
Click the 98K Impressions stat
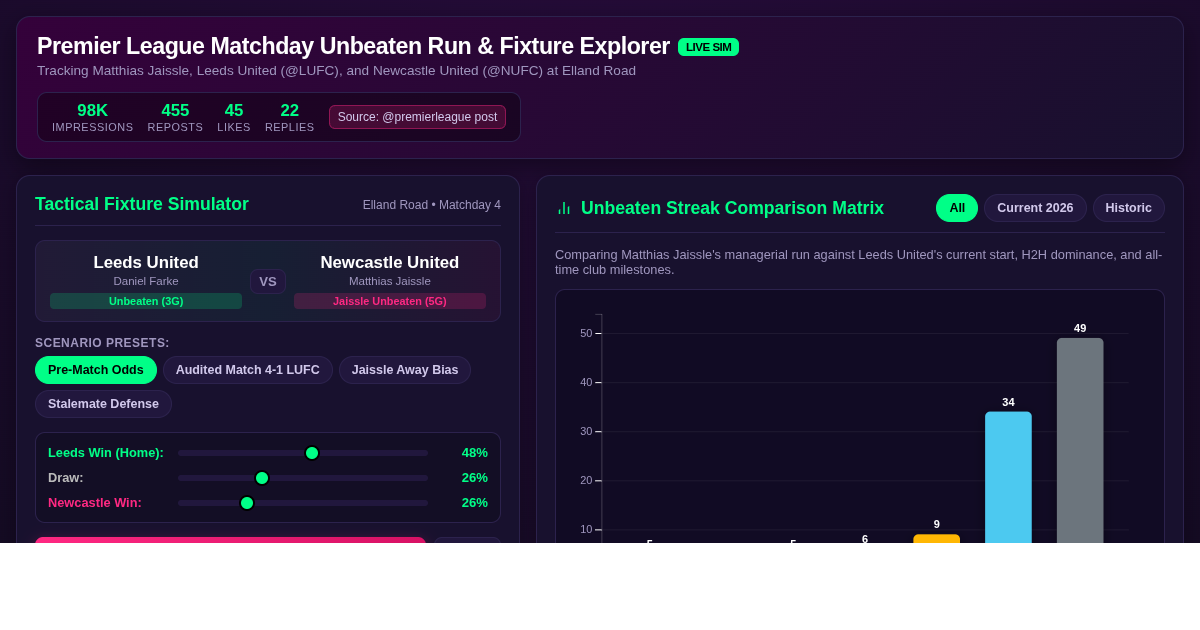coord(92,117)
